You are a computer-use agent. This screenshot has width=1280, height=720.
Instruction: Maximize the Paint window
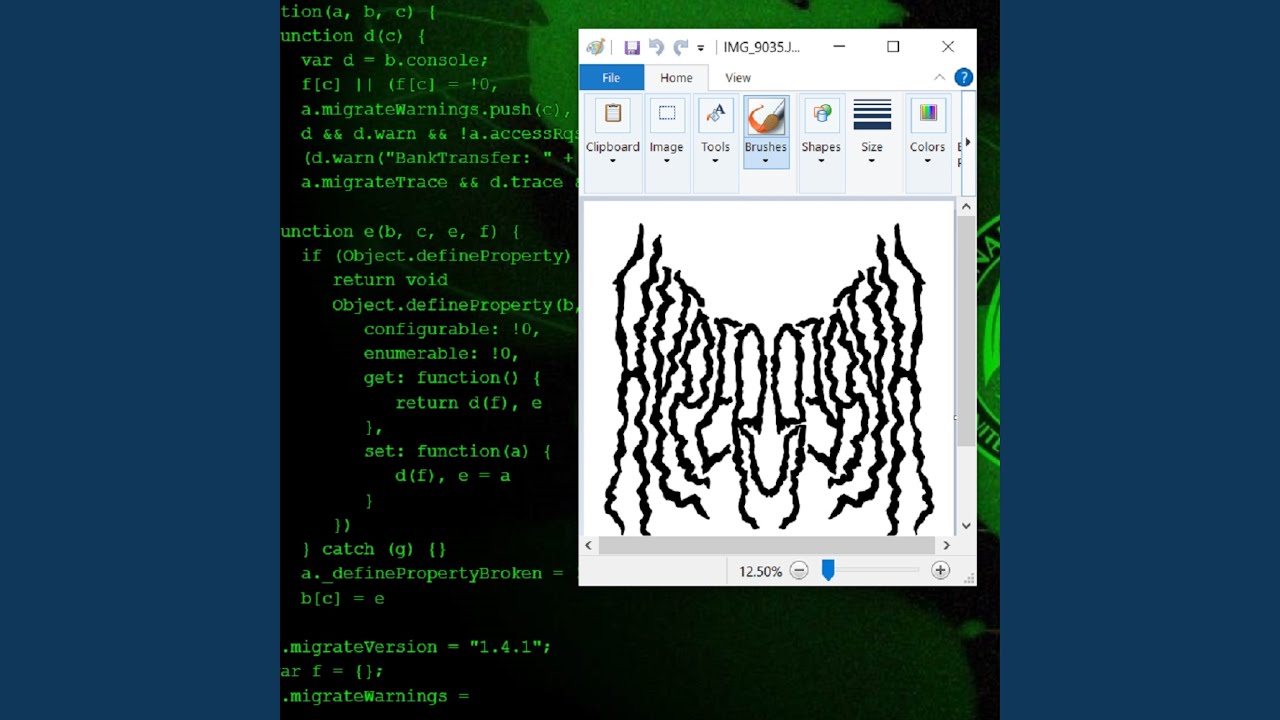point(893,47)
